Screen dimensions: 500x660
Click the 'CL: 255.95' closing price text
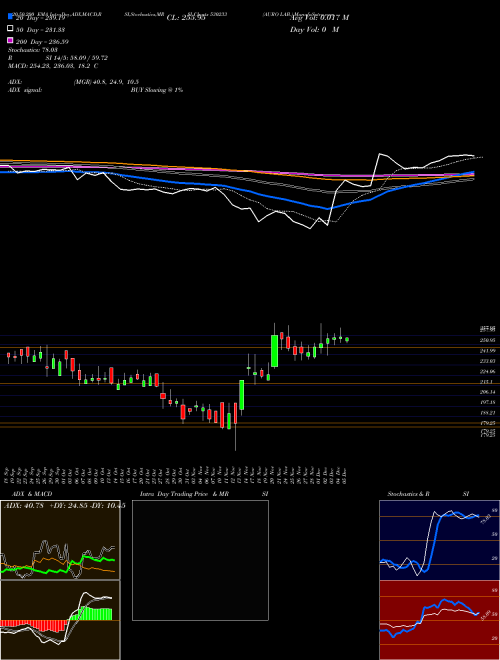pos(186,18)
